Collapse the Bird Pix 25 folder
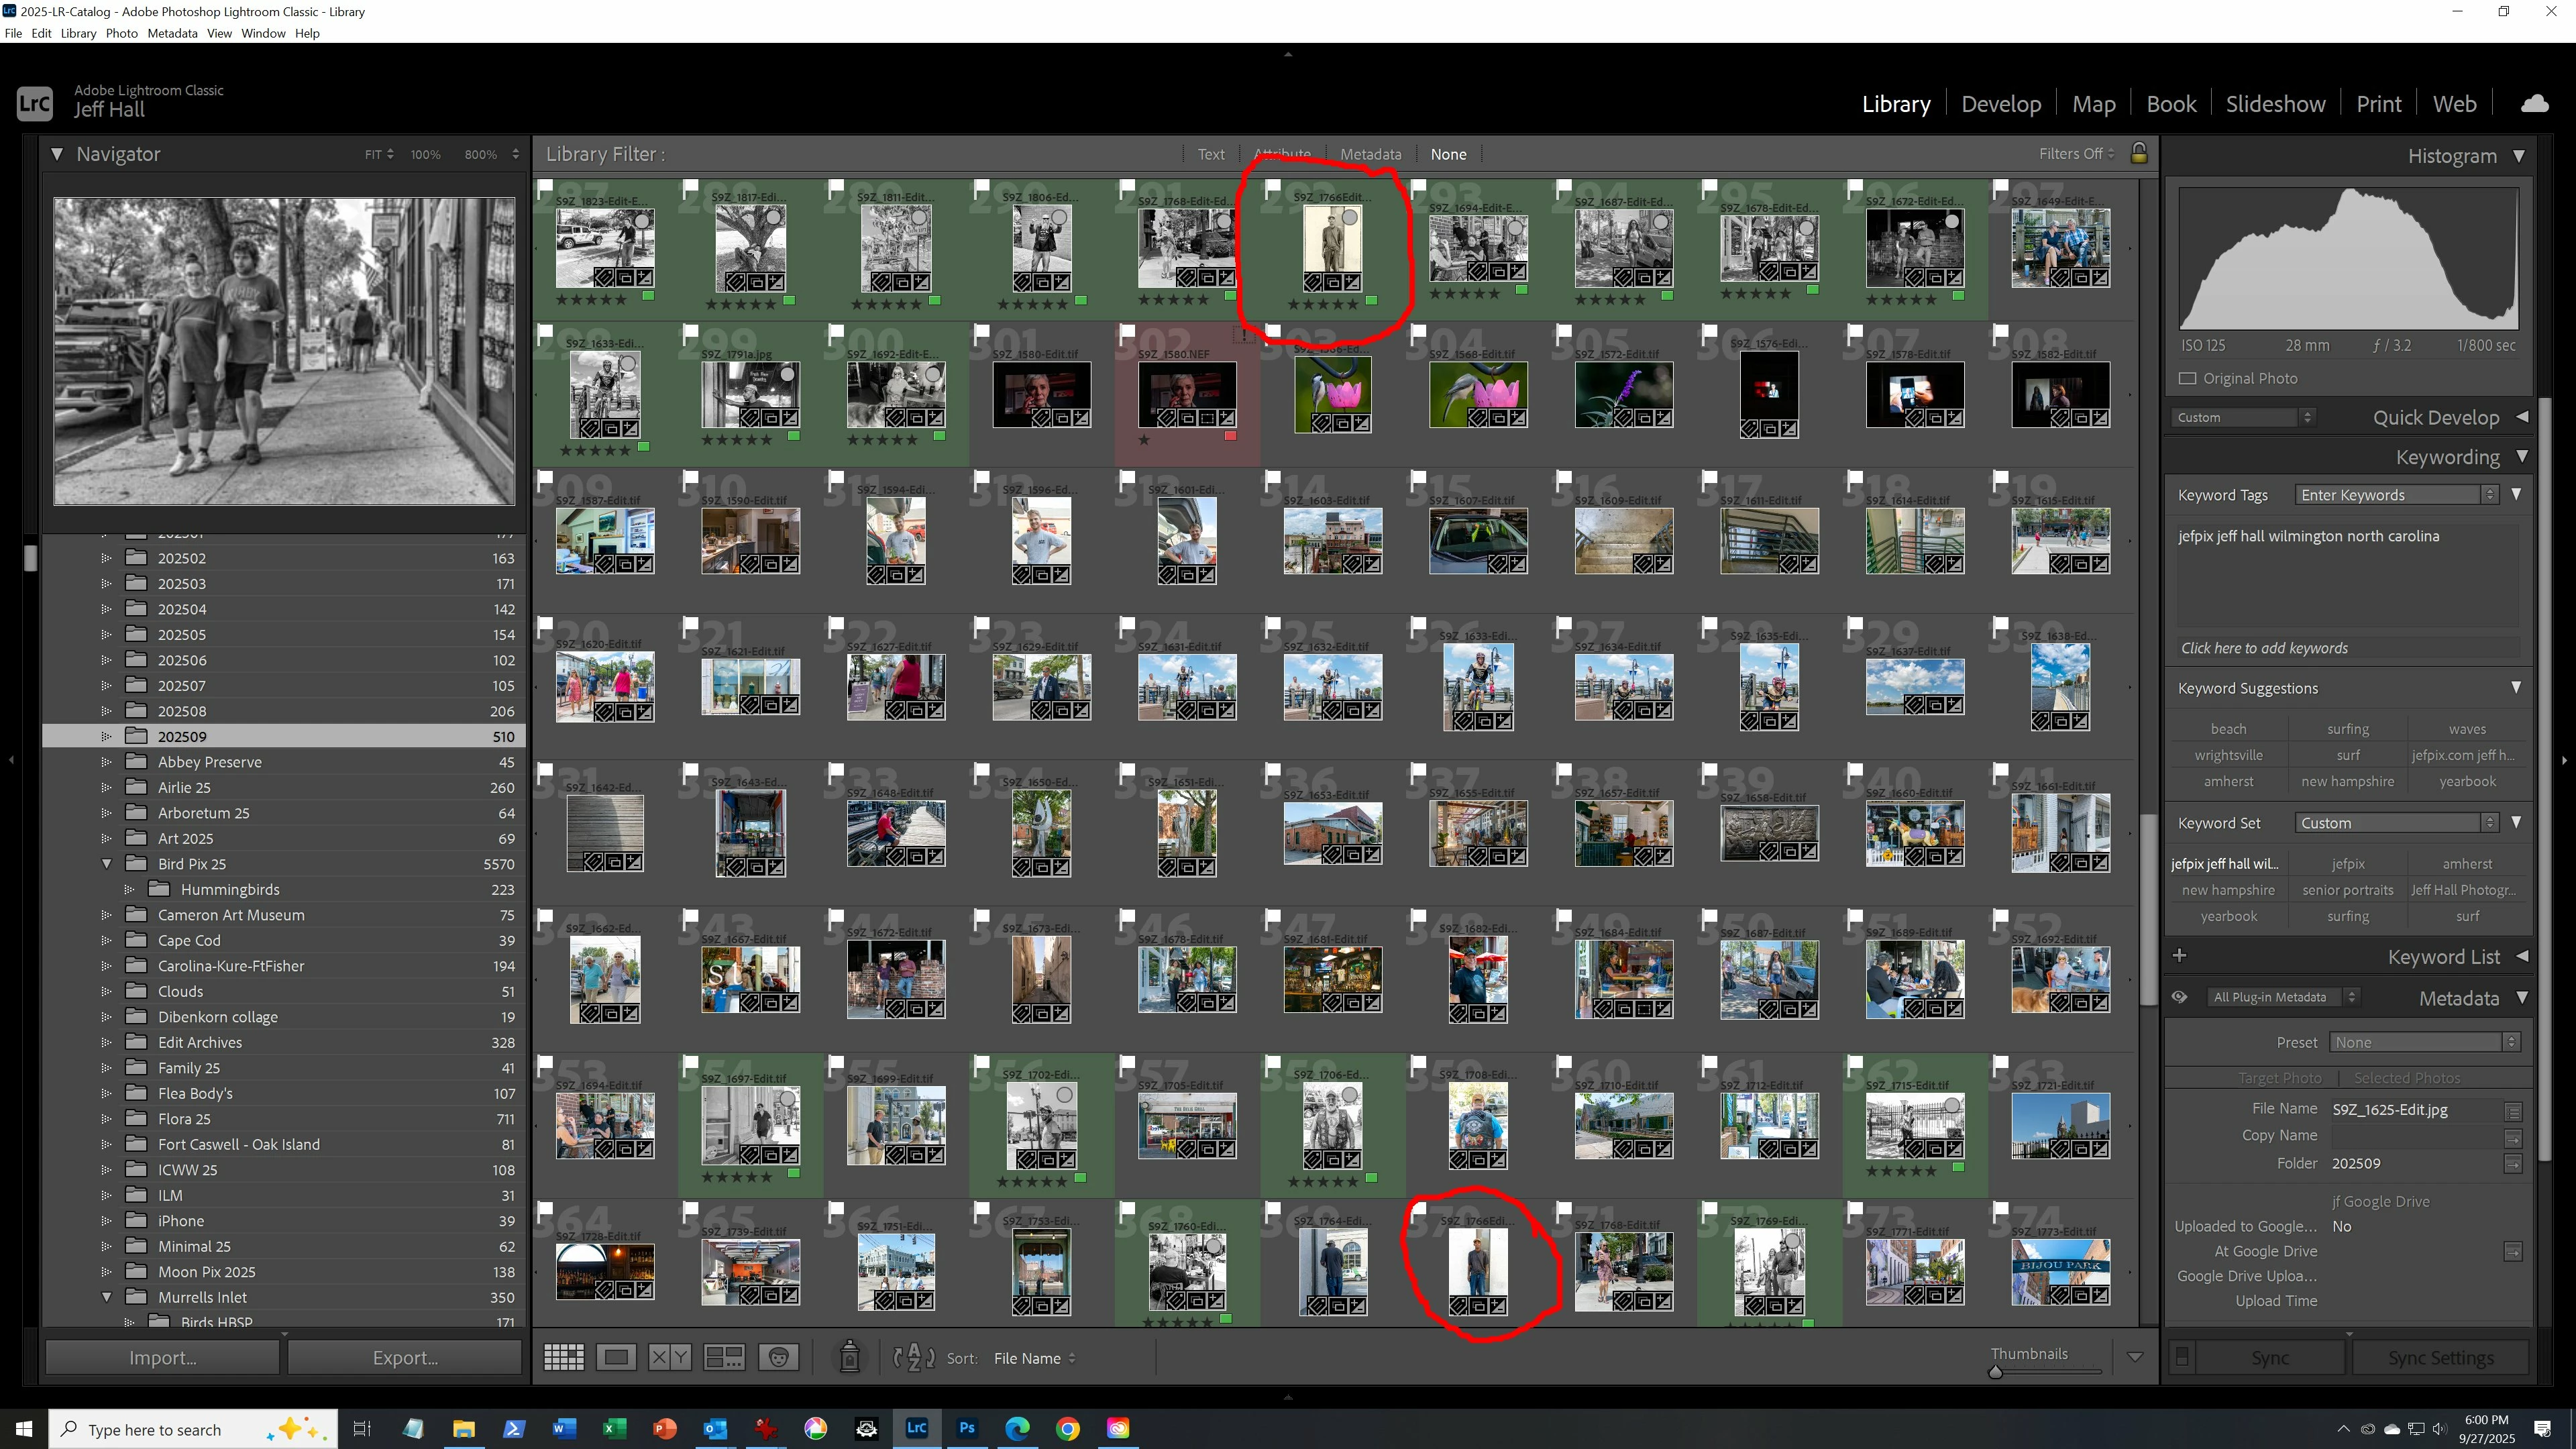 point(106,864)
